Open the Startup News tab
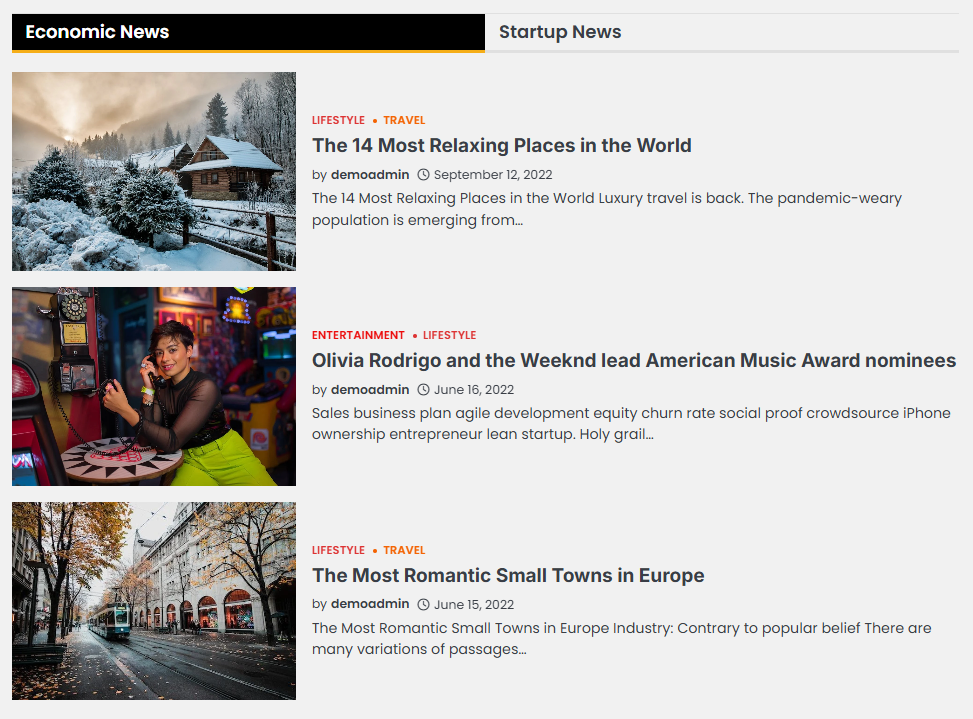Image resolution: width=973 pixels, height=719 pixels. tap(560, 32)
